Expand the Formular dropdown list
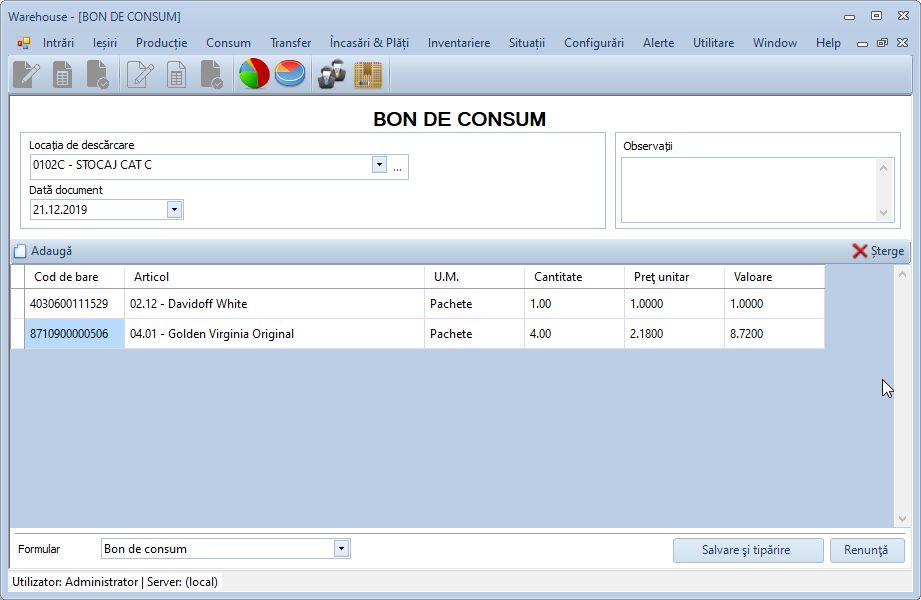The width and height of the screenshot is (921, 600). coord(341,548)
